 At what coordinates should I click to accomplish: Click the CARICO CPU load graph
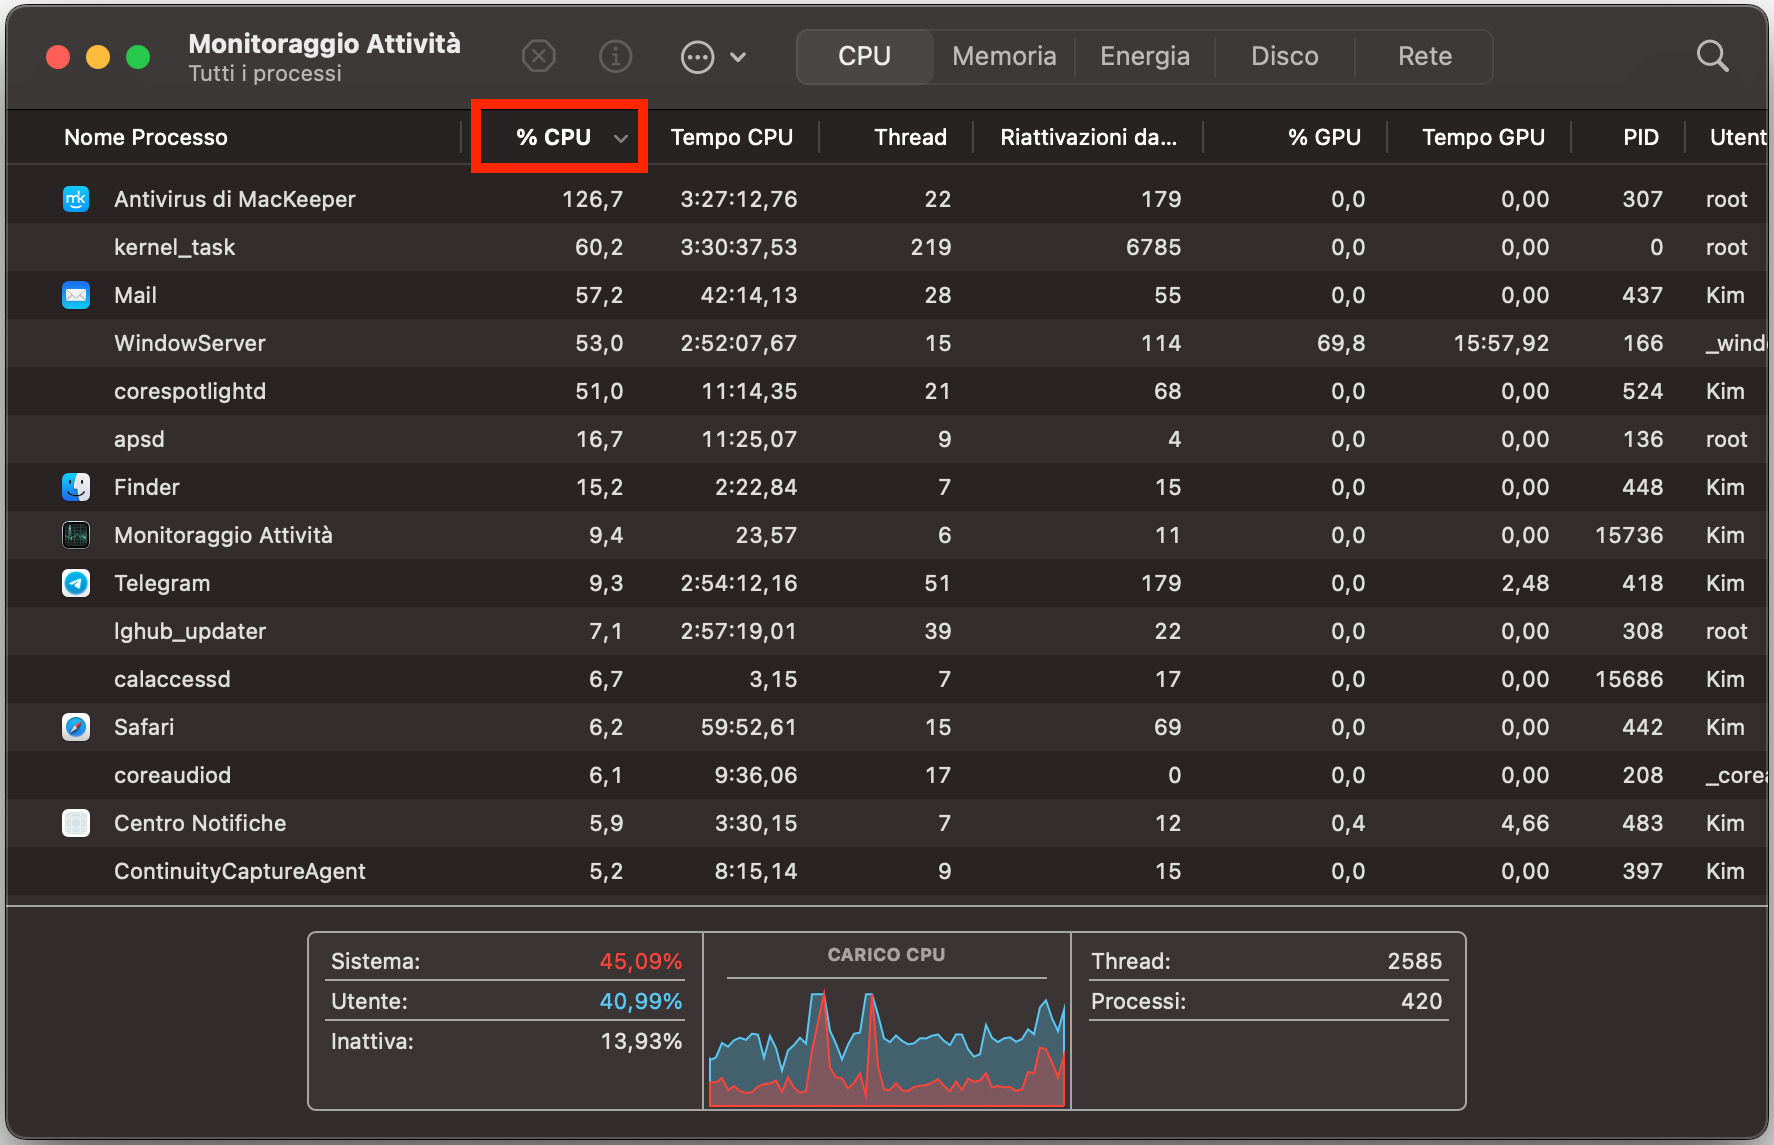point(887,1046)
